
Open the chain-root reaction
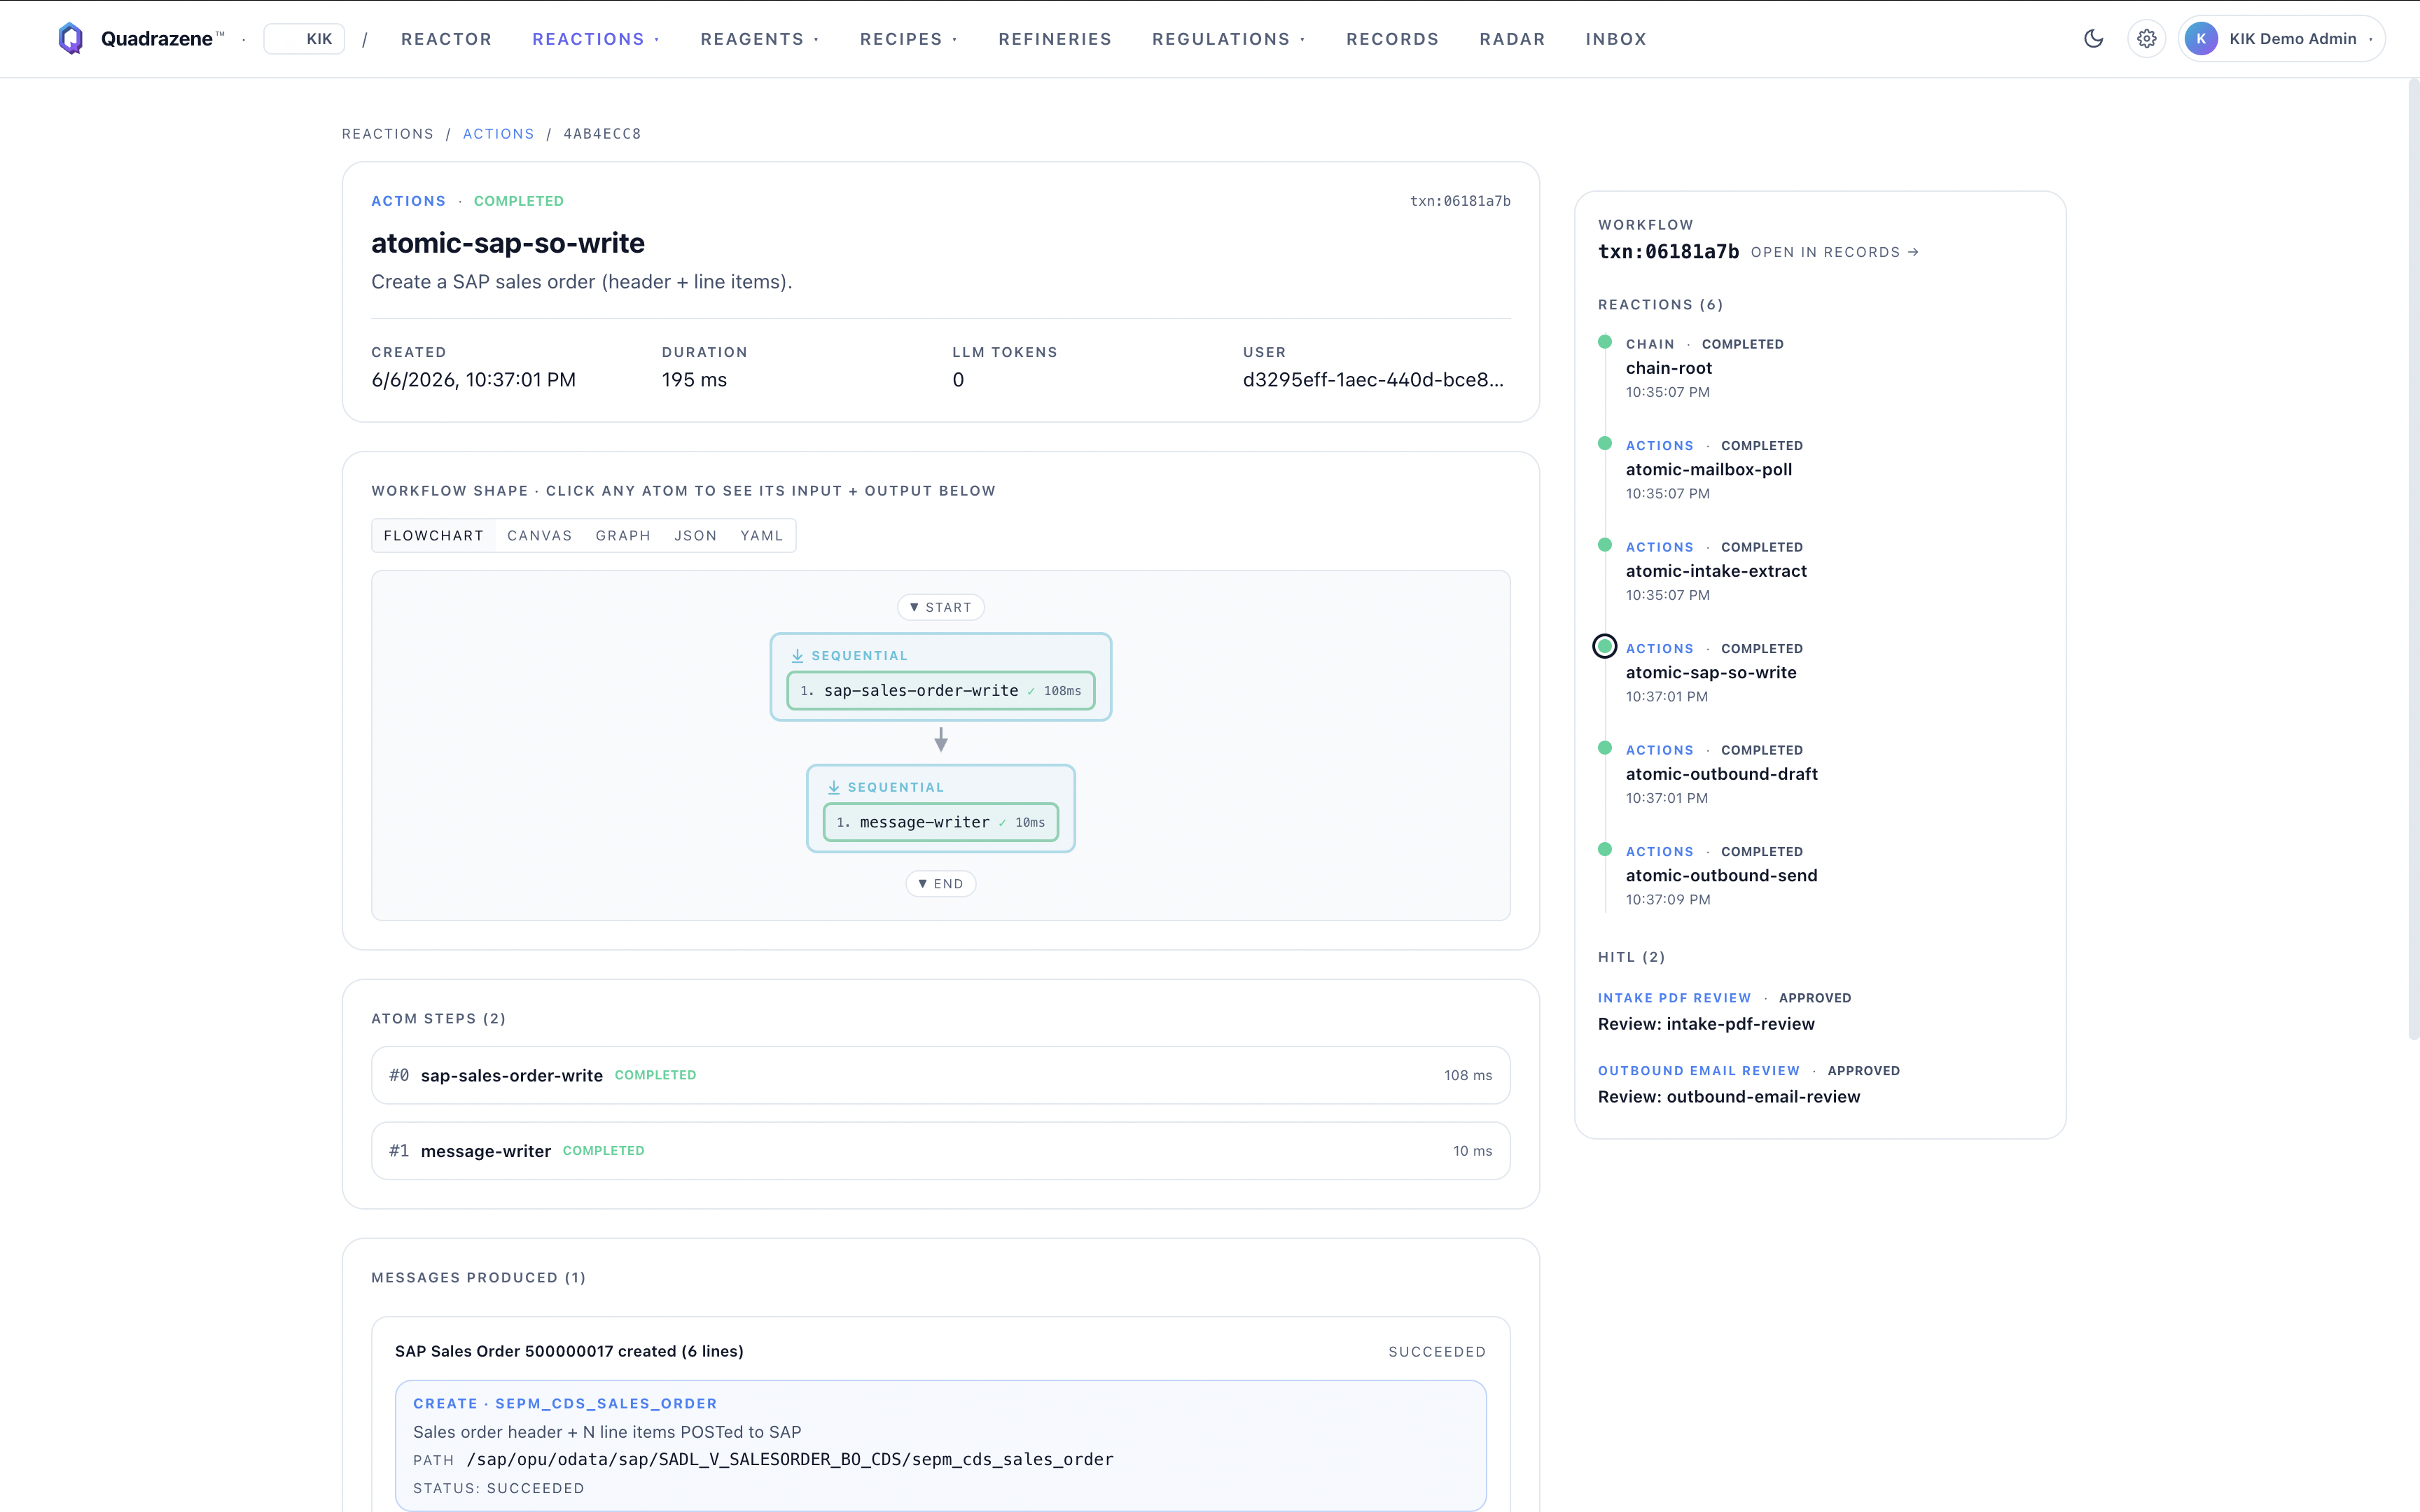pos(1669,368)
